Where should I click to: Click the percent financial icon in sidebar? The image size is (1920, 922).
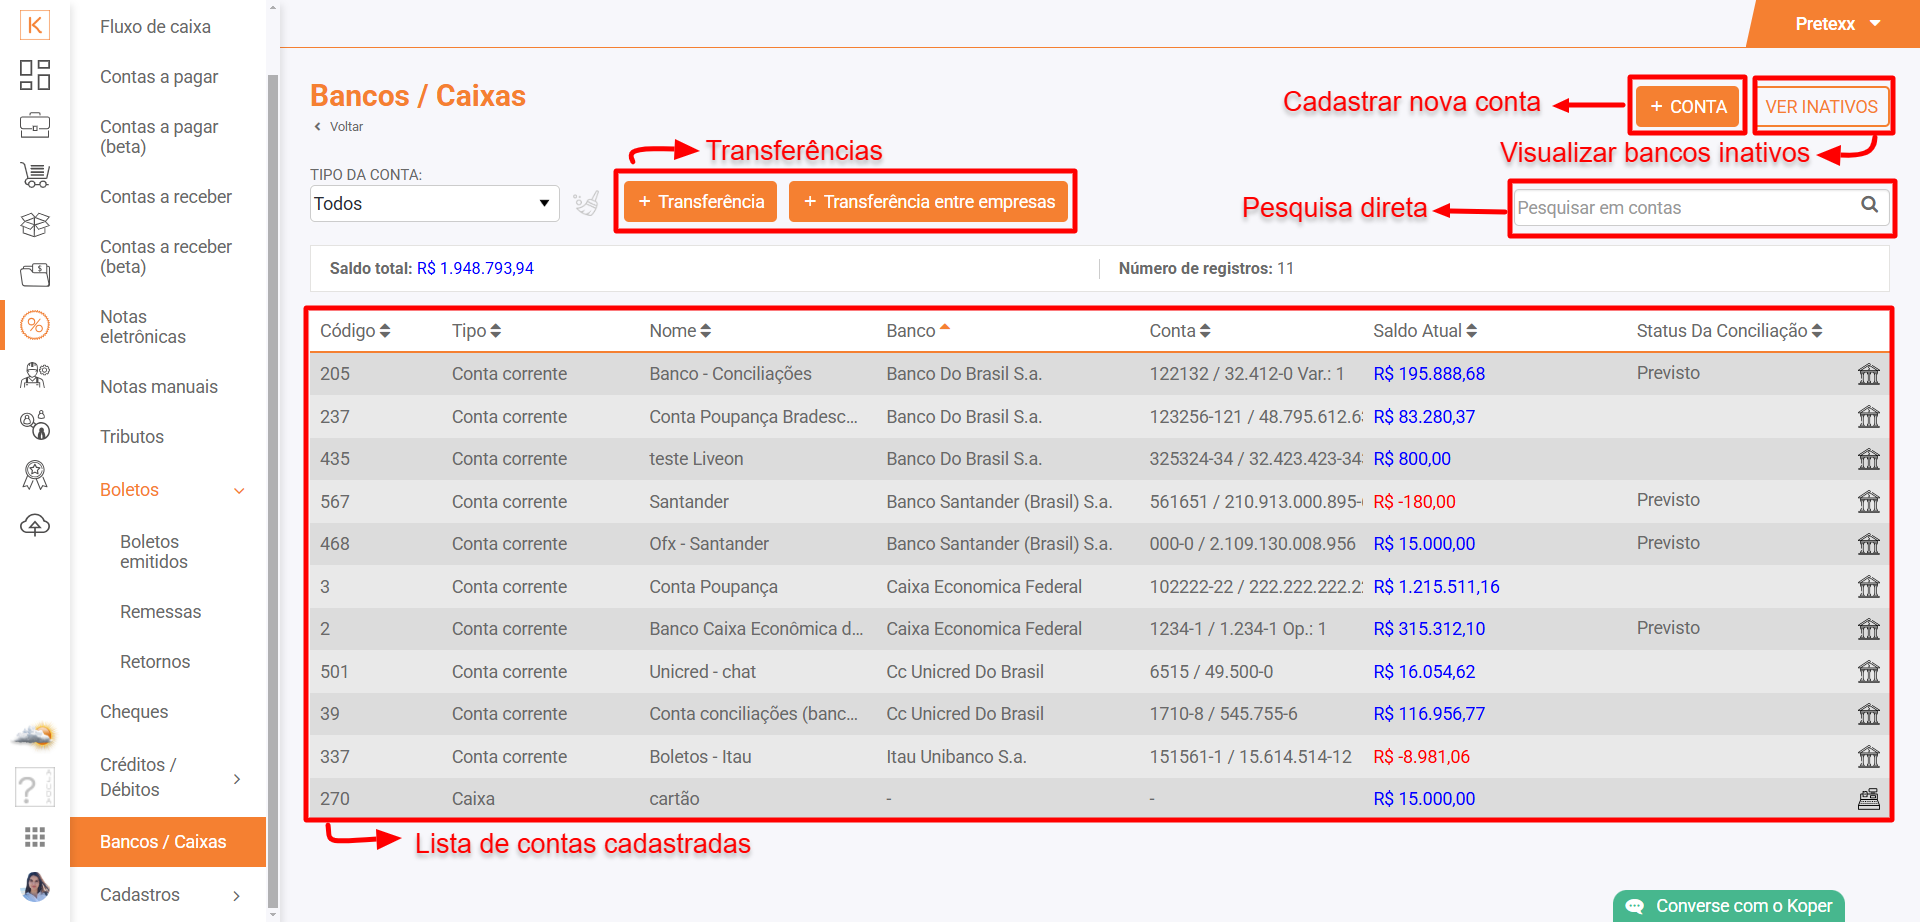tap(35, 325)
